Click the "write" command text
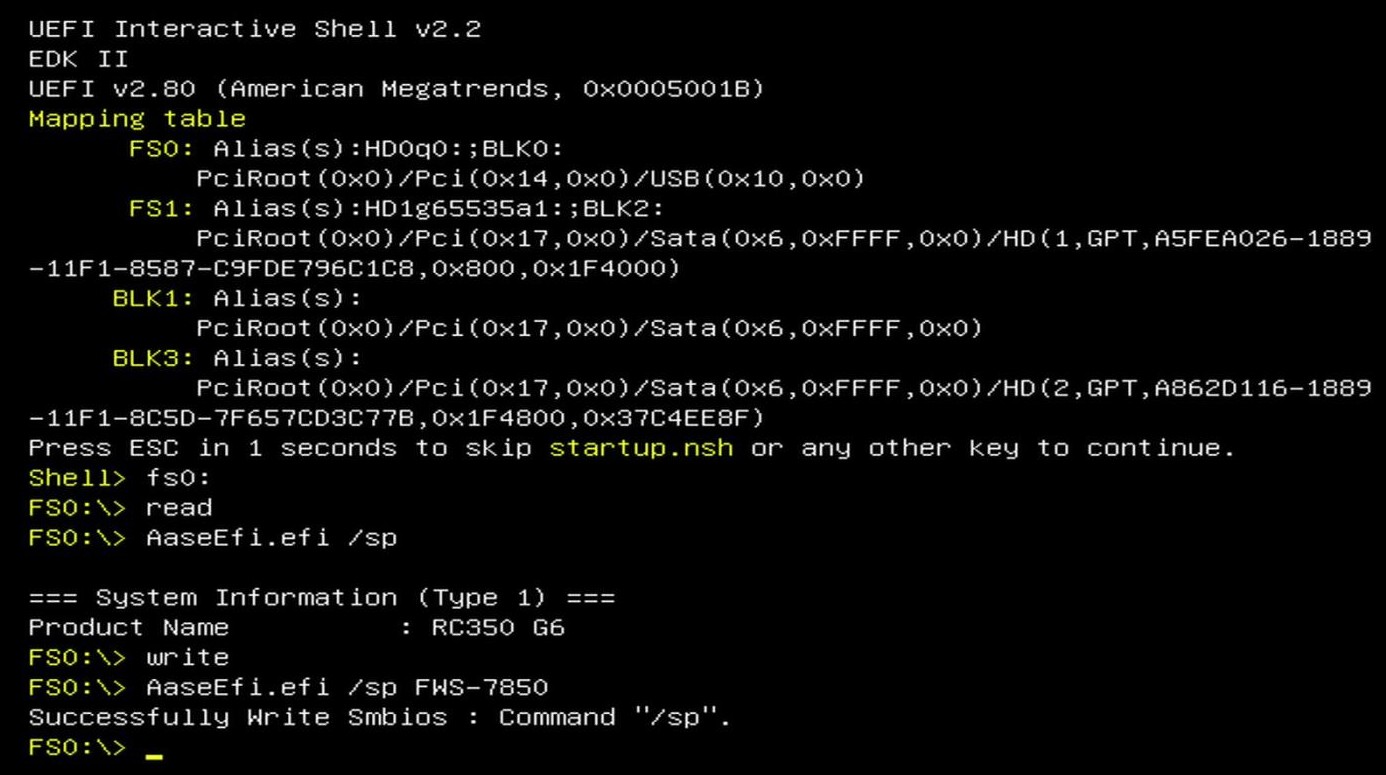The height and width of the screenshot is (775, 1386). click(x=187, y=657)
